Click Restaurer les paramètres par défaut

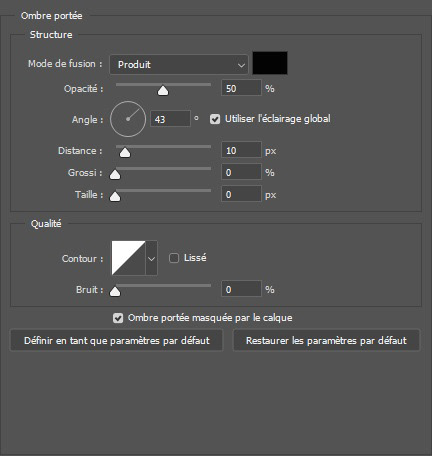coord(326,340)
